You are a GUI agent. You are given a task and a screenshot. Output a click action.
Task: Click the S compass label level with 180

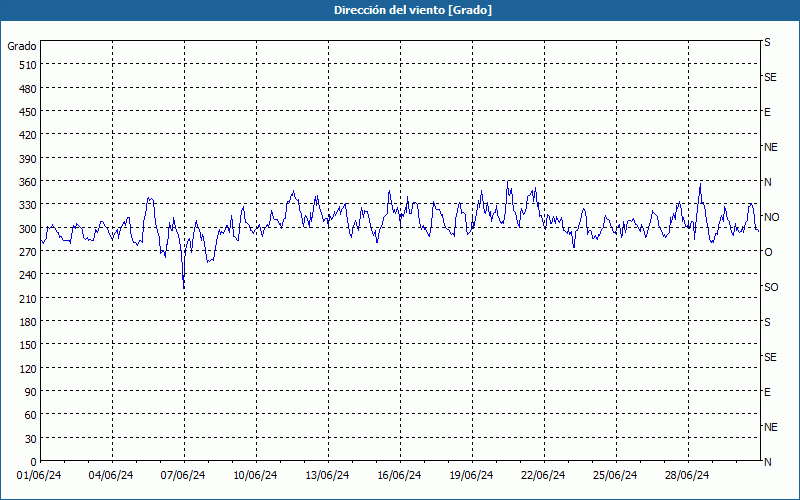click(x=767, y=322)
